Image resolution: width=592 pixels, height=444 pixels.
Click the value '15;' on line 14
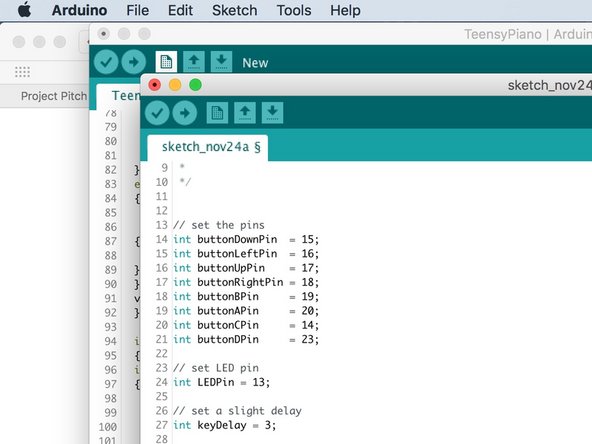pyautogui.click(x=310, y=239)
